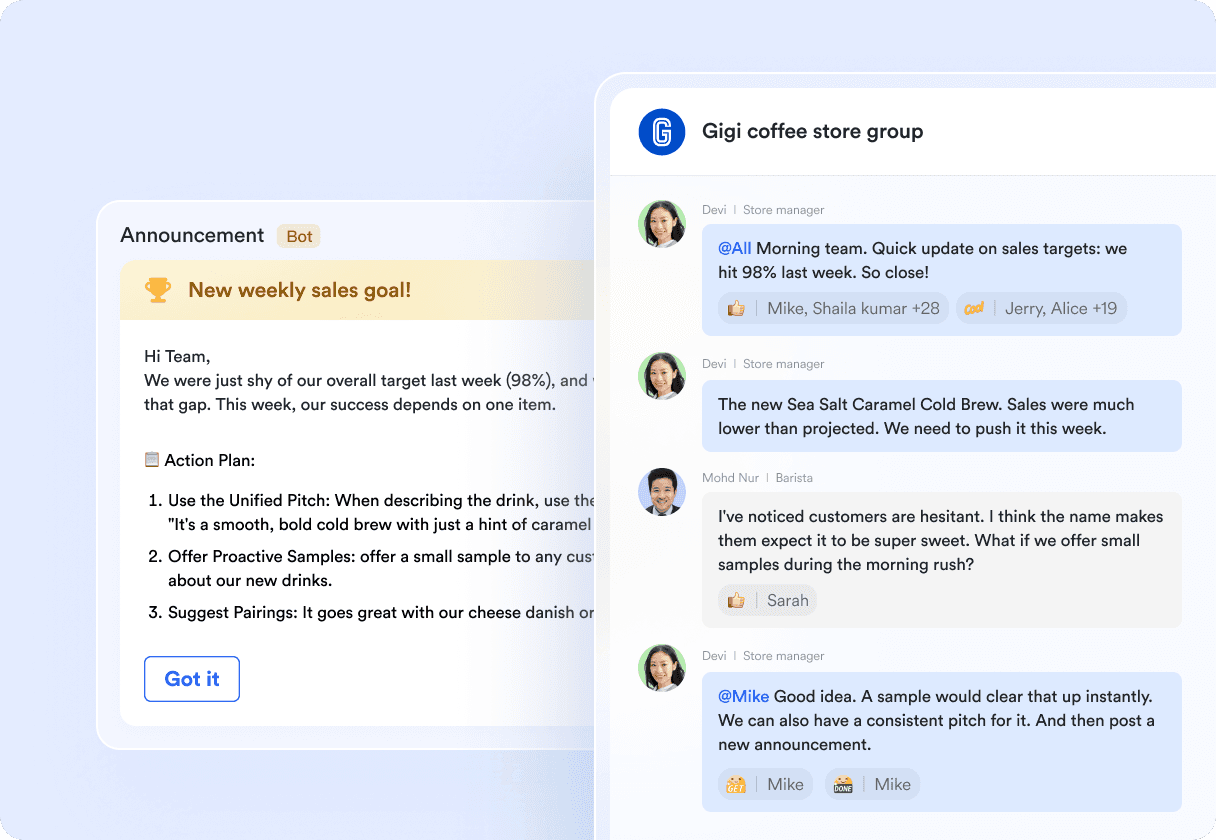Image resolution: width=1216 pixels, height=840 pixels.
Task: Click the Mohd Nur Barista label
Action: coord(757,478)
